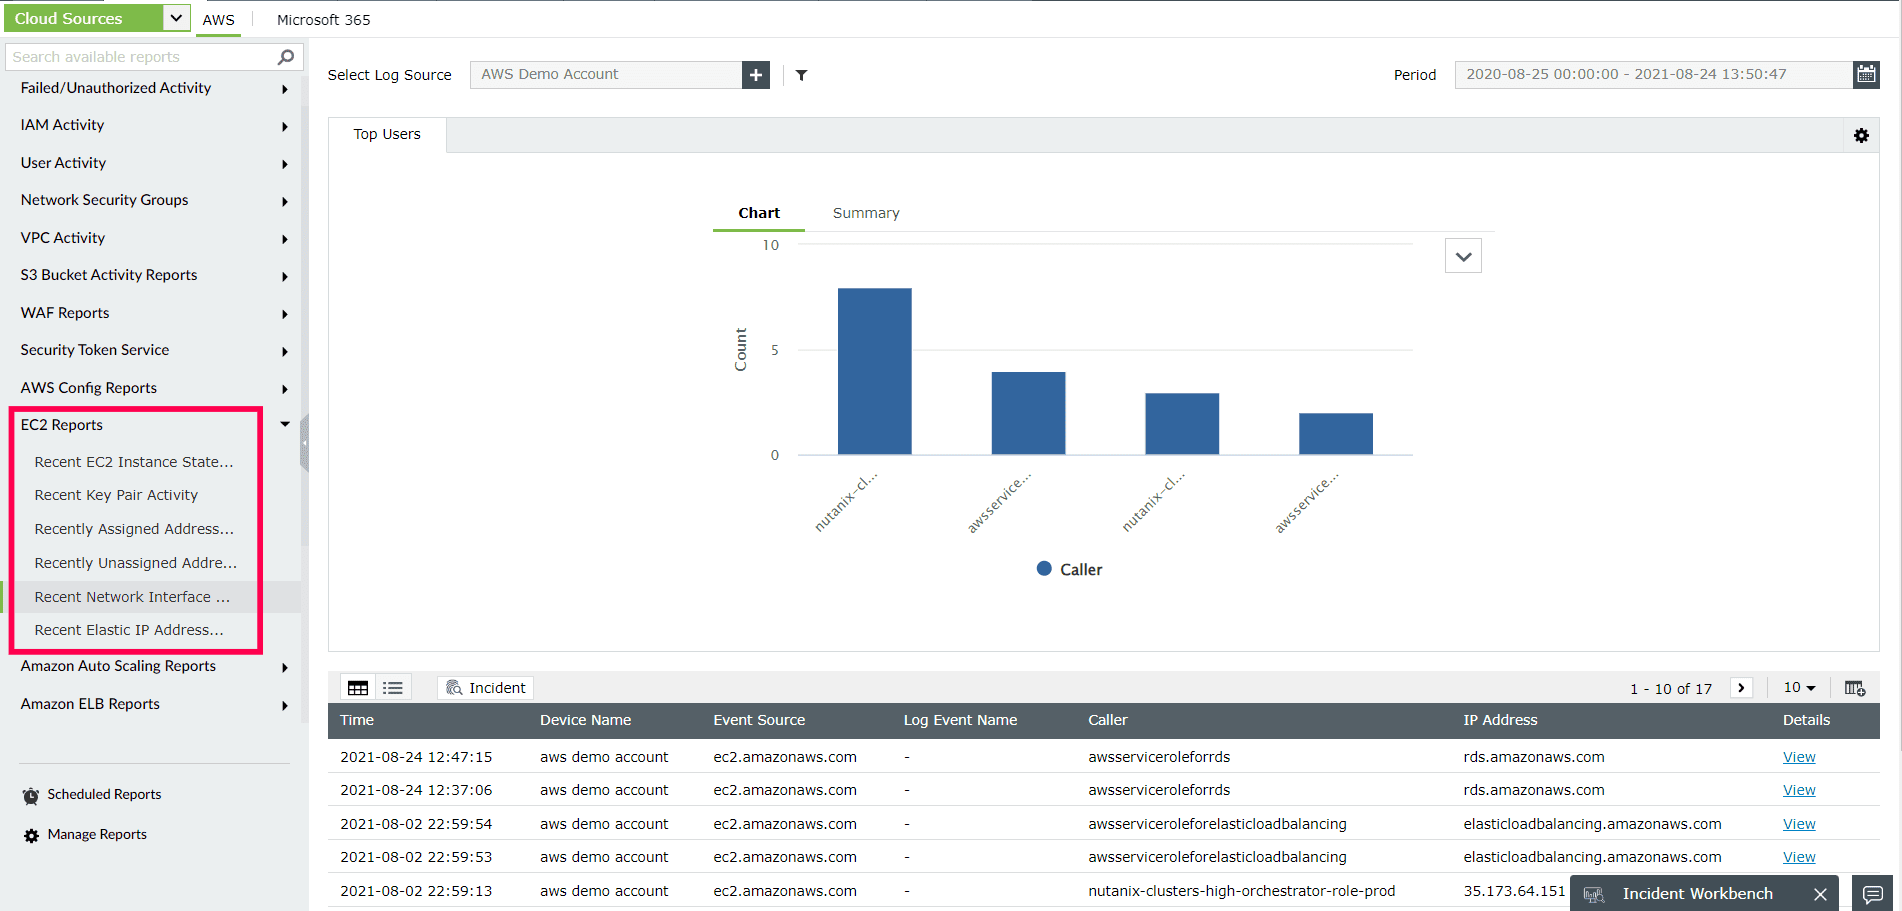Go to next results page with arrow

click(x=1741, y=687)
